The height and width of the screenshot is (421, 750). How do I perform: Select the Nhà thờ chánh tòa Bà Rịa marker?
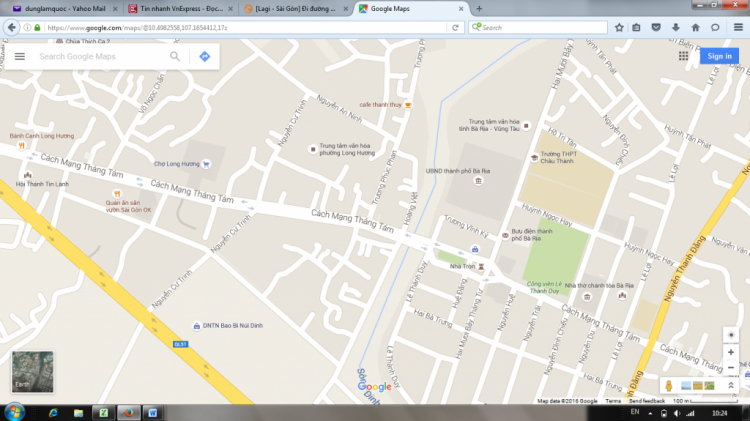tap(622, 295)
